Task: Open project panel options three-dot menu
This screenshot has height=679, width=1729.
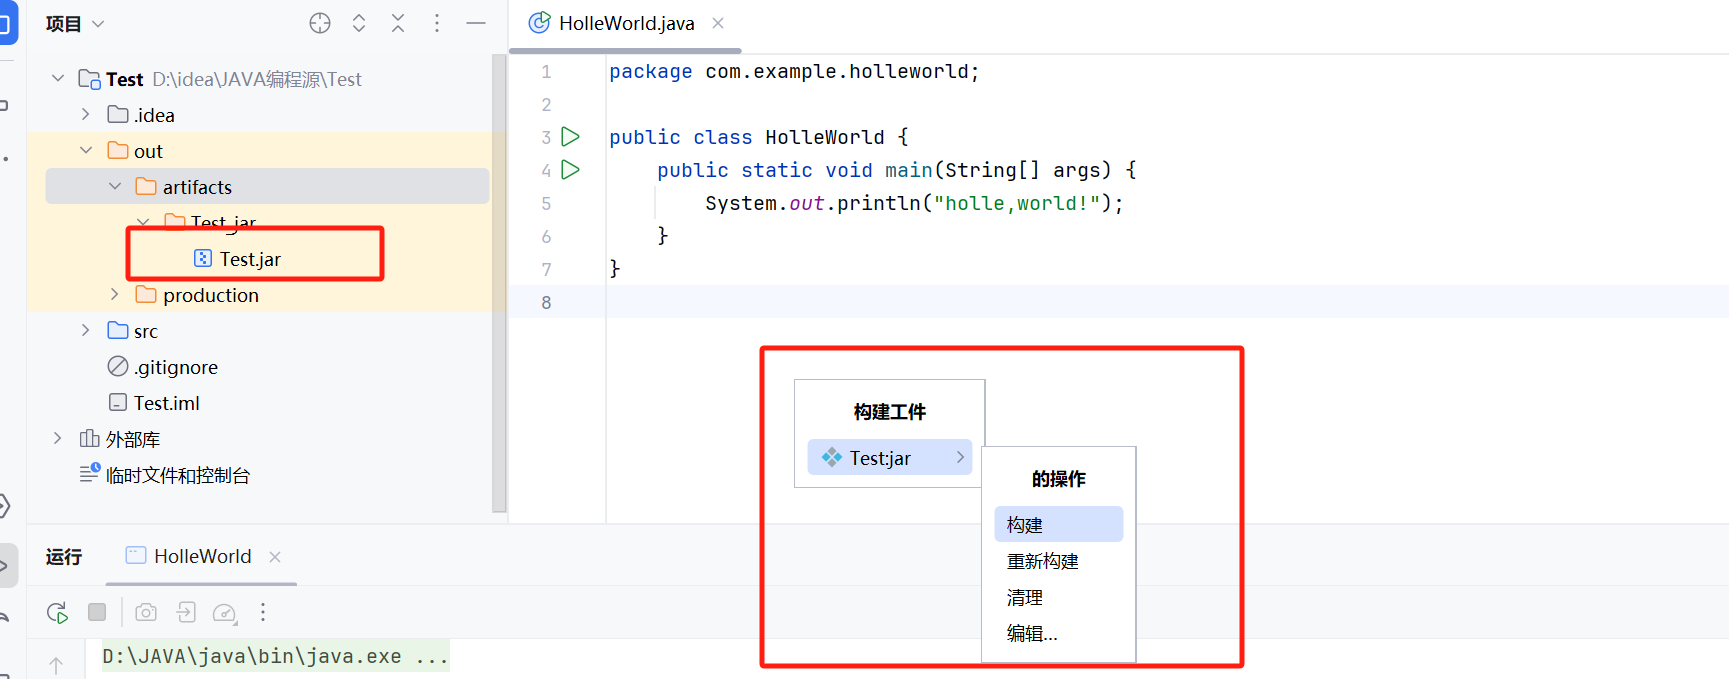Action: [437, 23]
